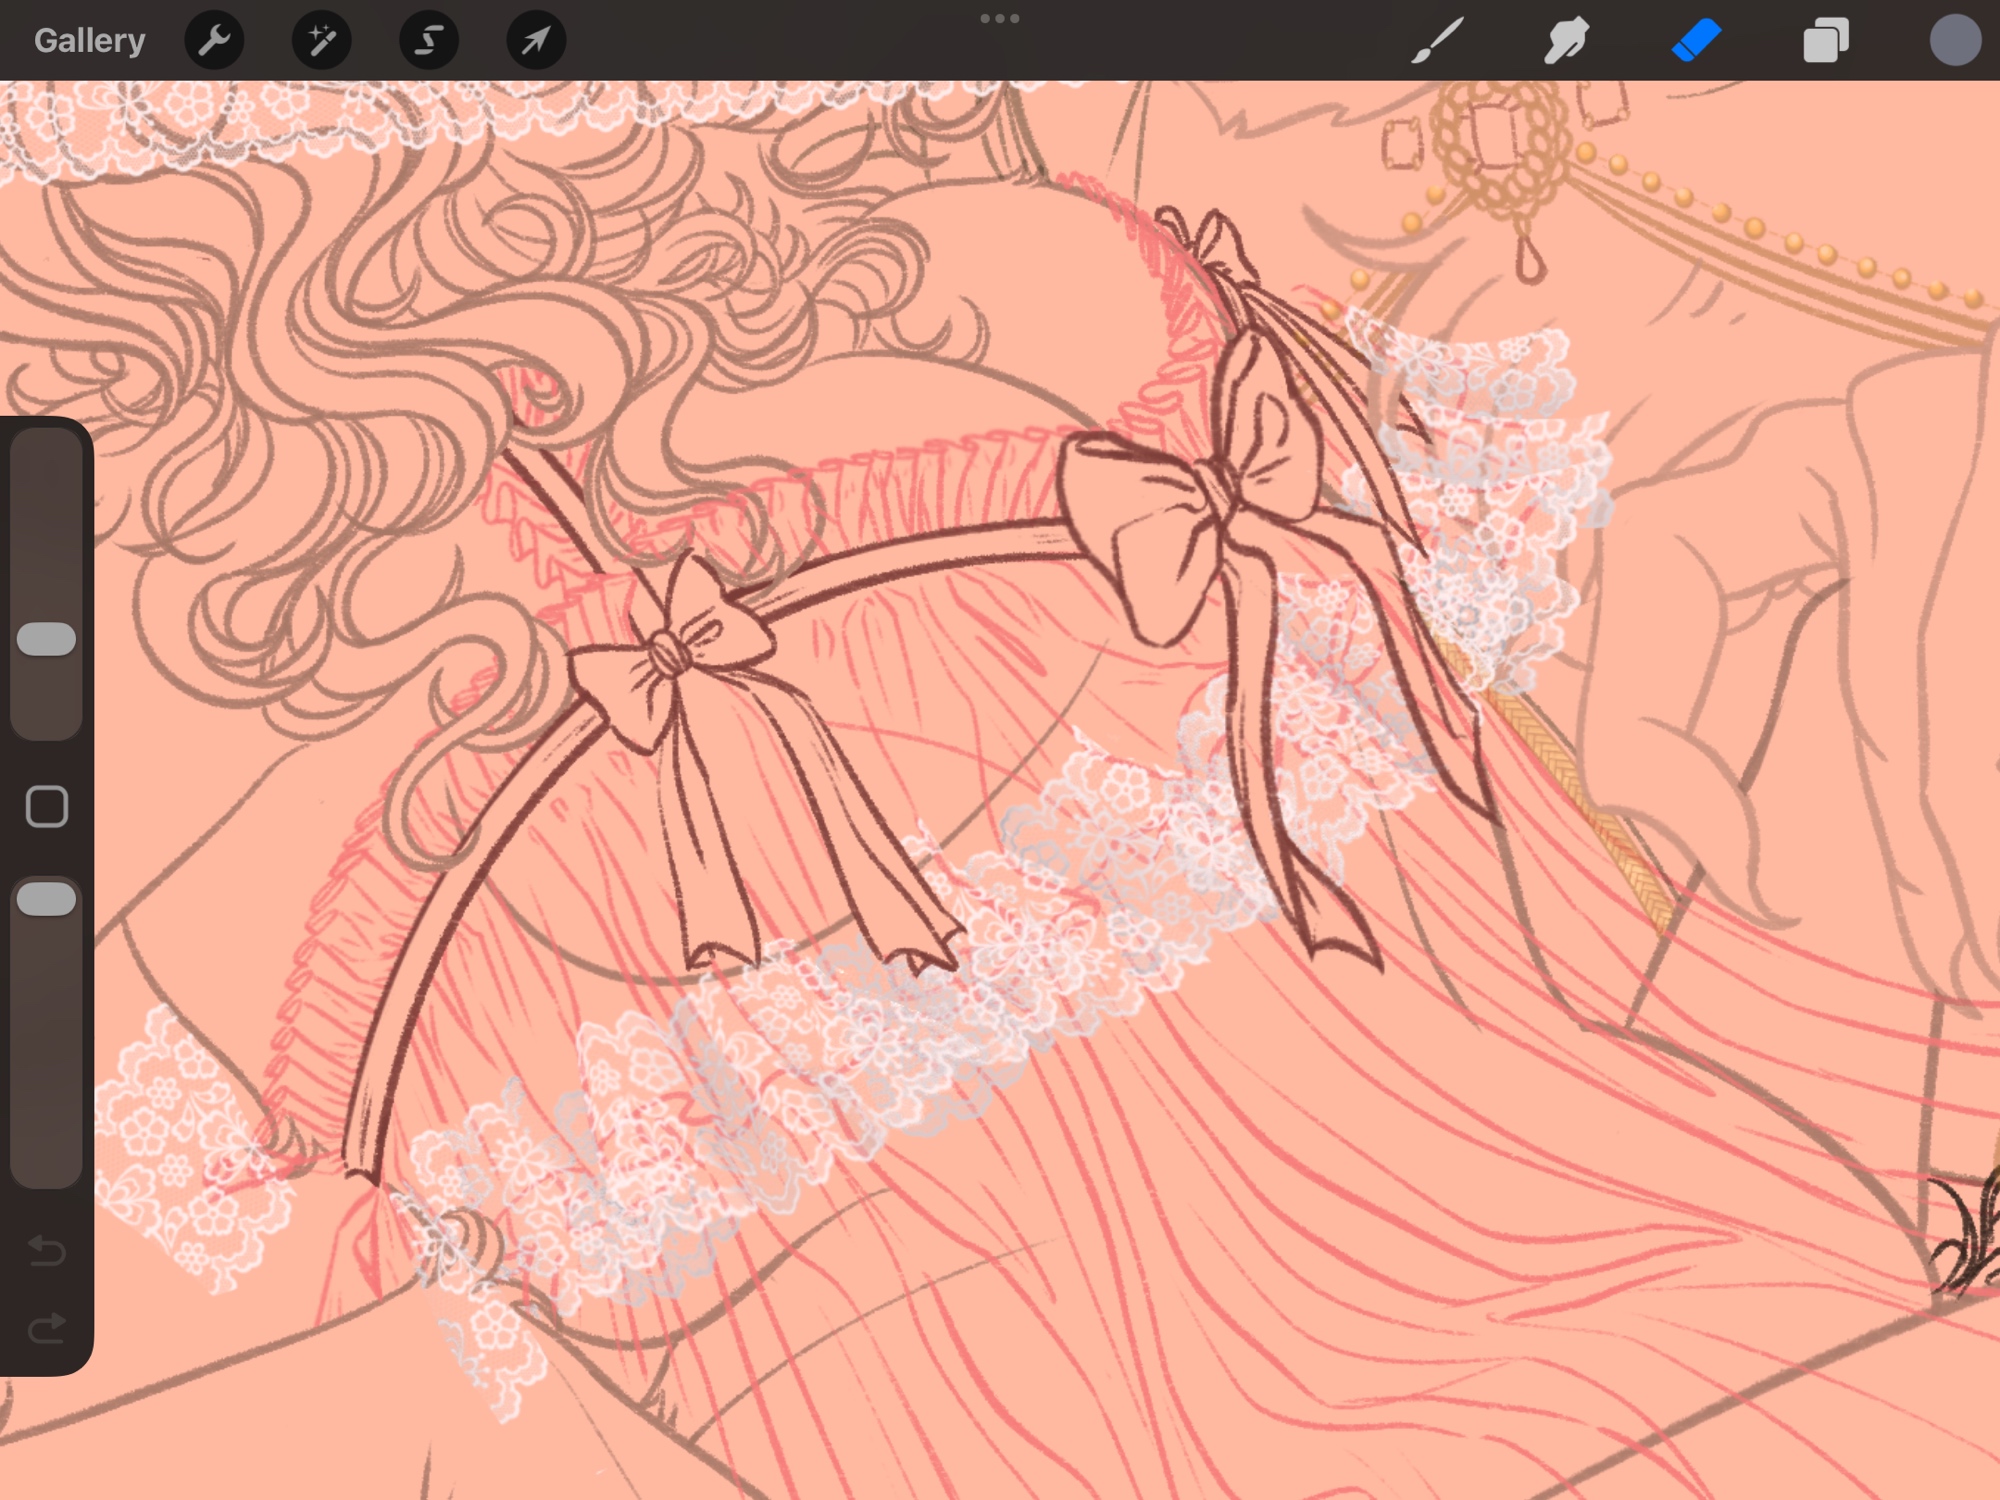Return to the Gallery

click(89, 41)
